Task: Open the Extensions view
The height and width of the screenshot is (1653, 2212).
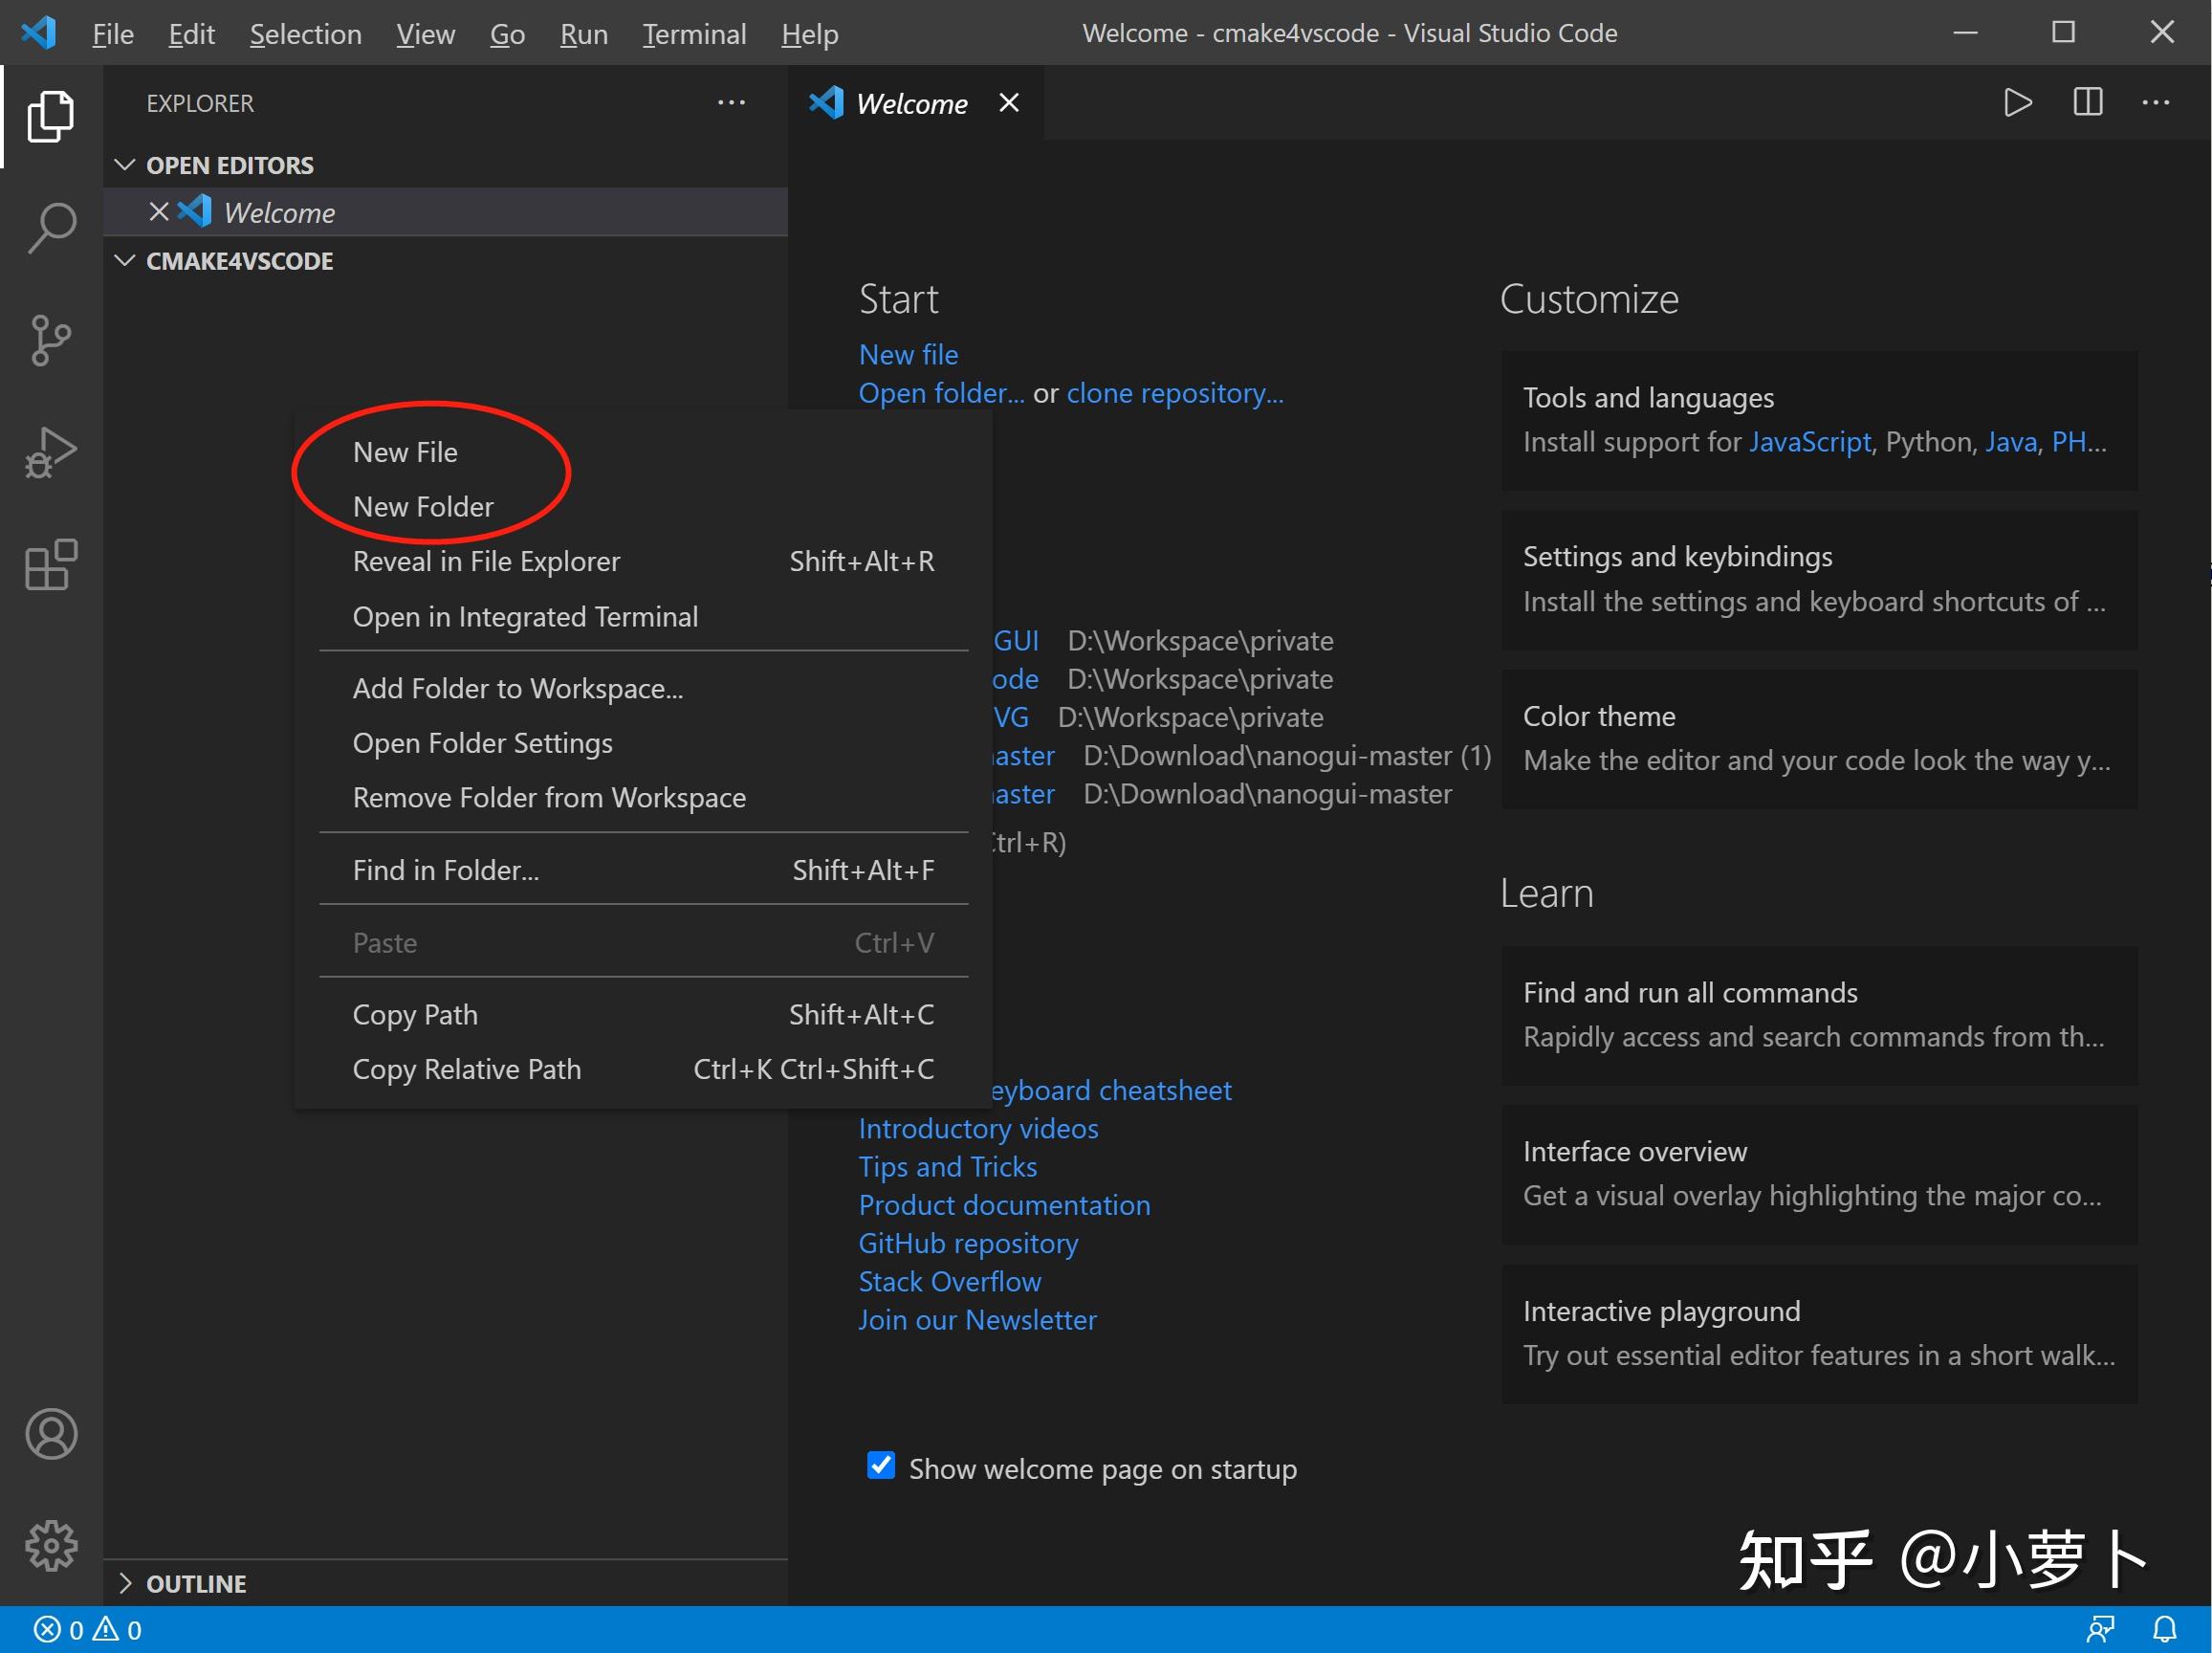Action: point(51,565)
